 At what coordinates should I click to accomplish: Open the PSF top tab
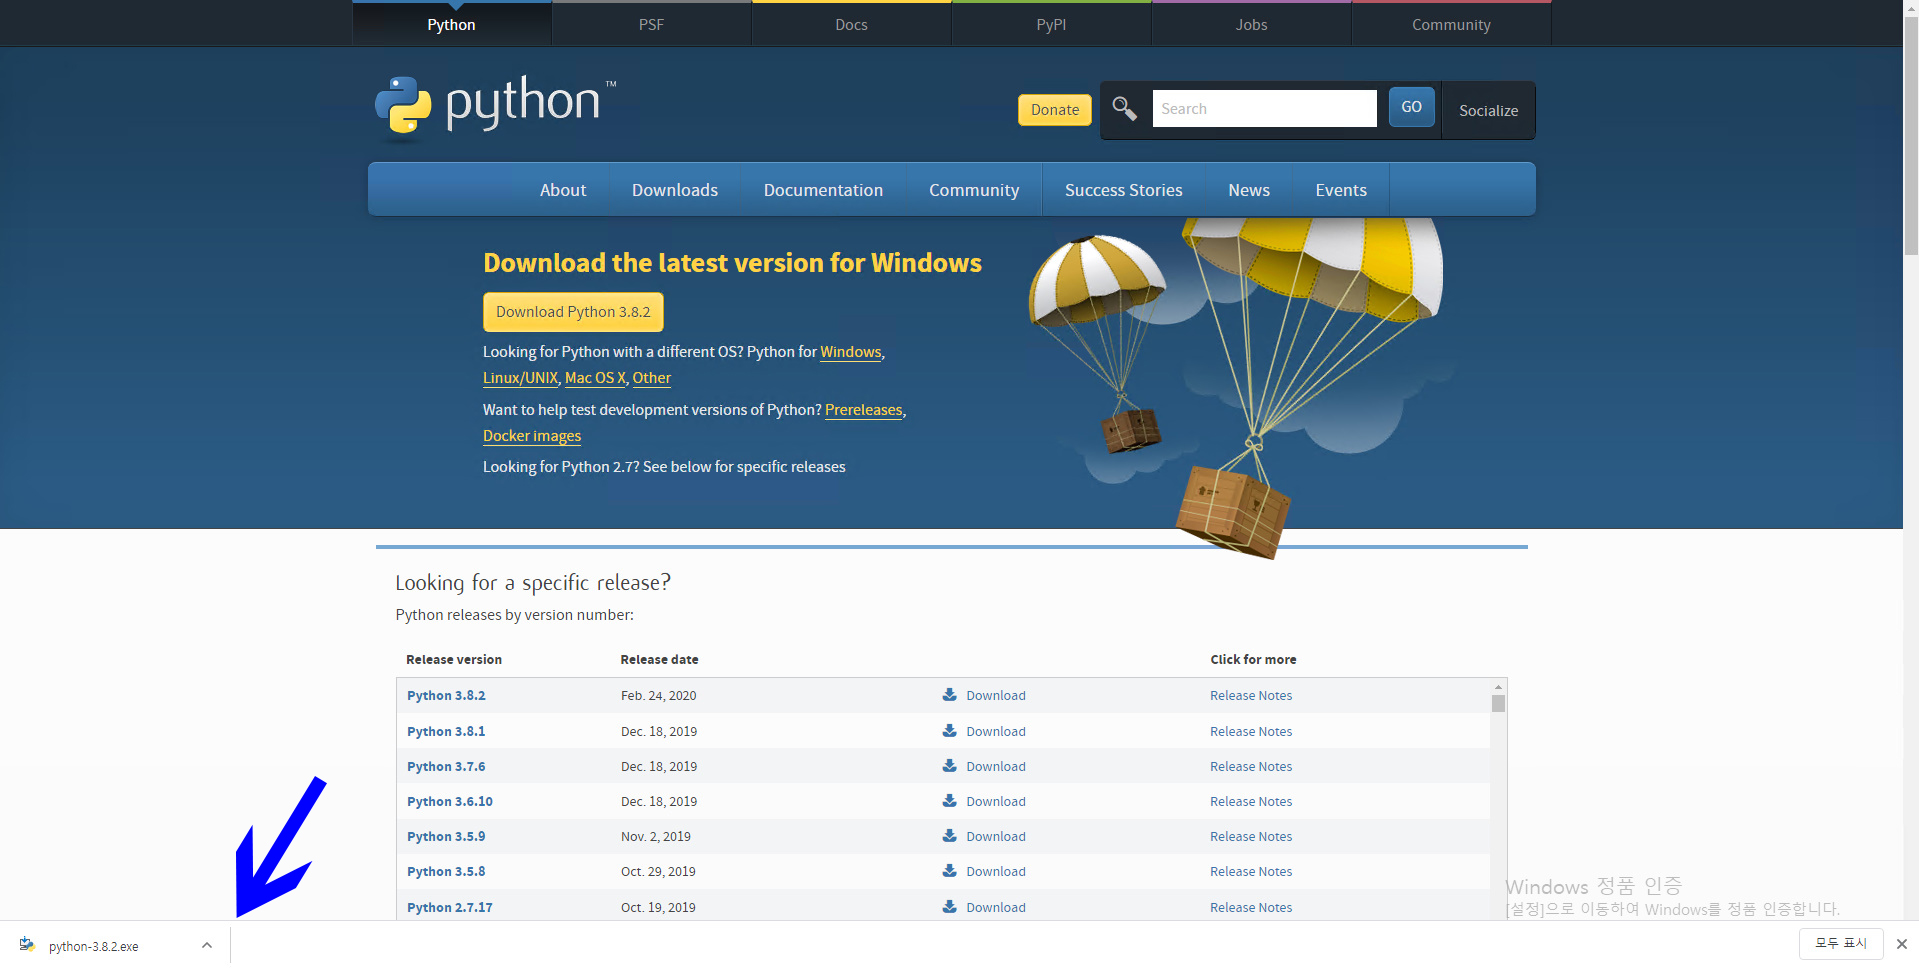(651, 24)
